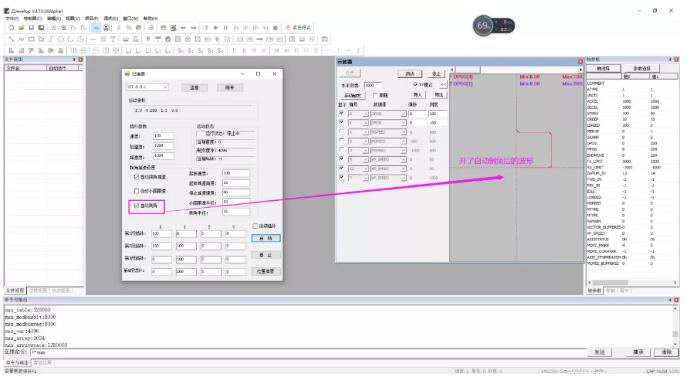Toggle the first channel display checkbox in oscilloscope
The image size is (687, 382).
coord(341,113)
